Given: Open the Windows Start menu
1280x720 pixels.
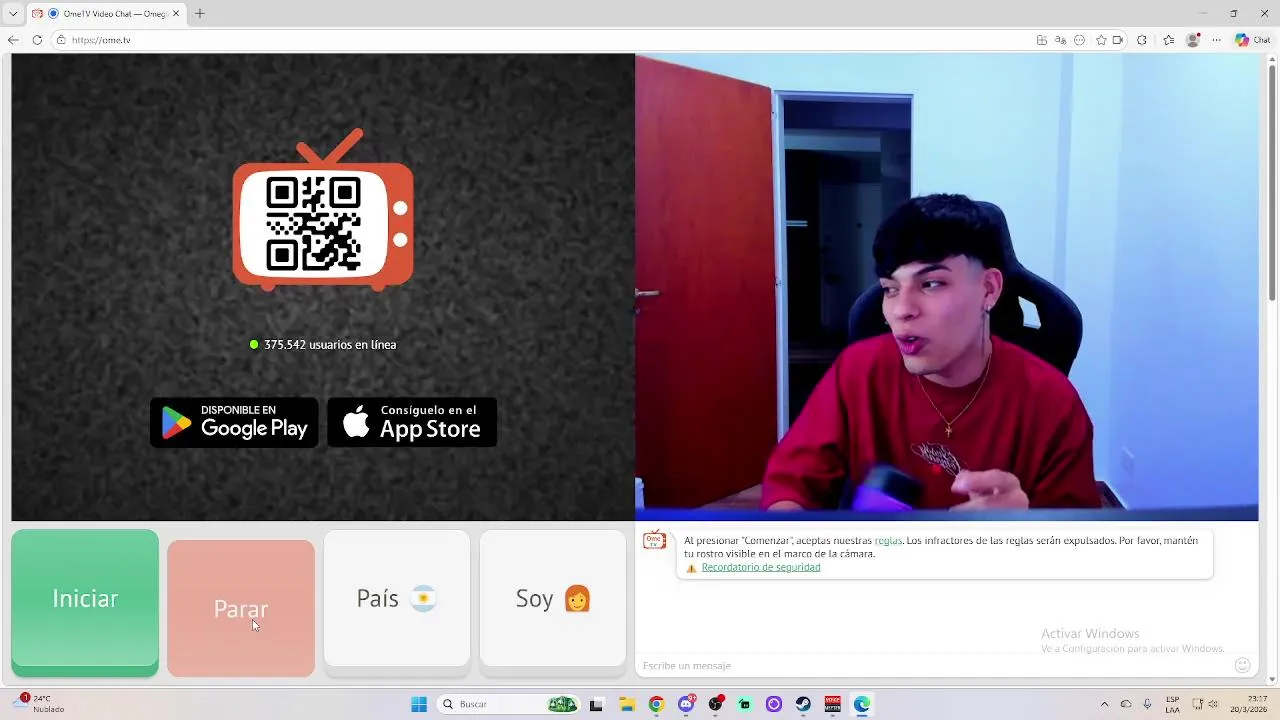Looking at the screenshot, I should point(419,704).
